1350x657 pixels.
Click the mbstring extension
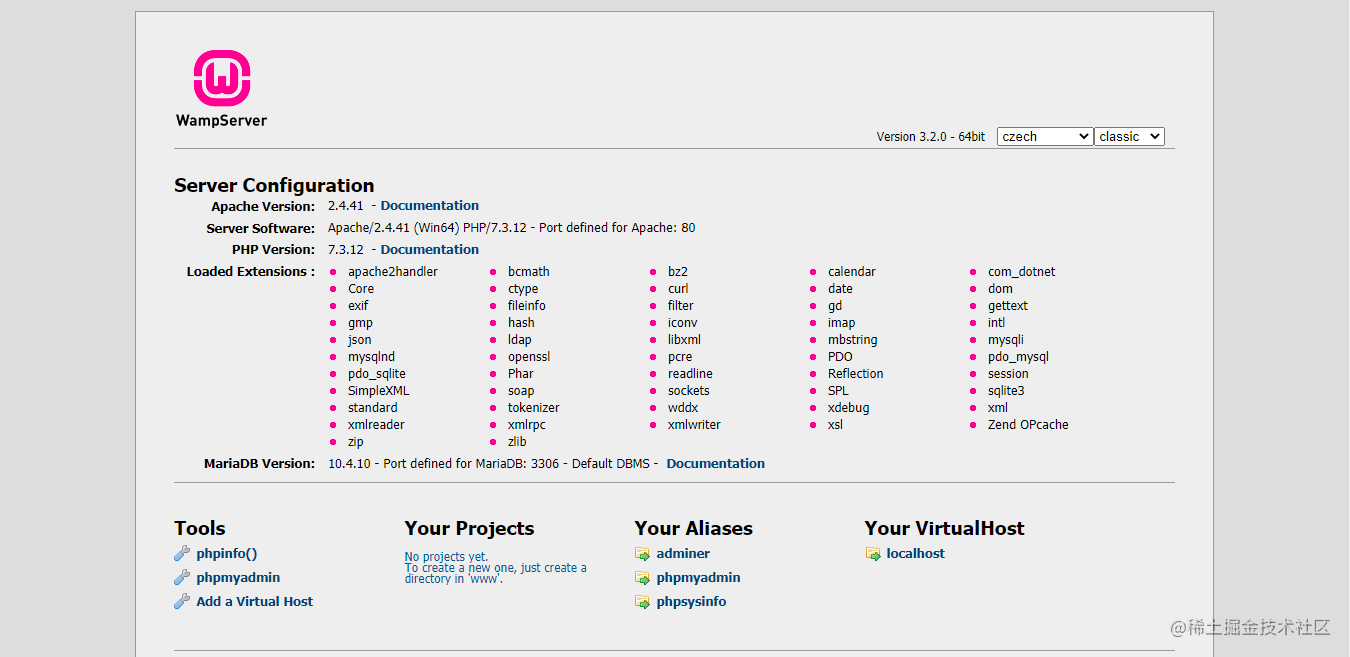tap(853, 340)
